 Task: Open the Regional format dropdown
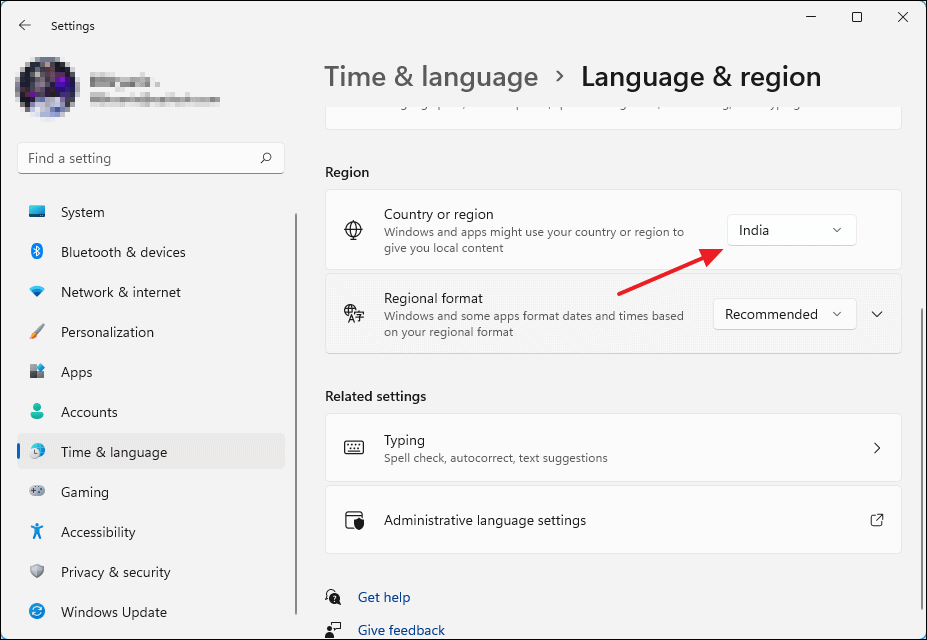point(784,314)
